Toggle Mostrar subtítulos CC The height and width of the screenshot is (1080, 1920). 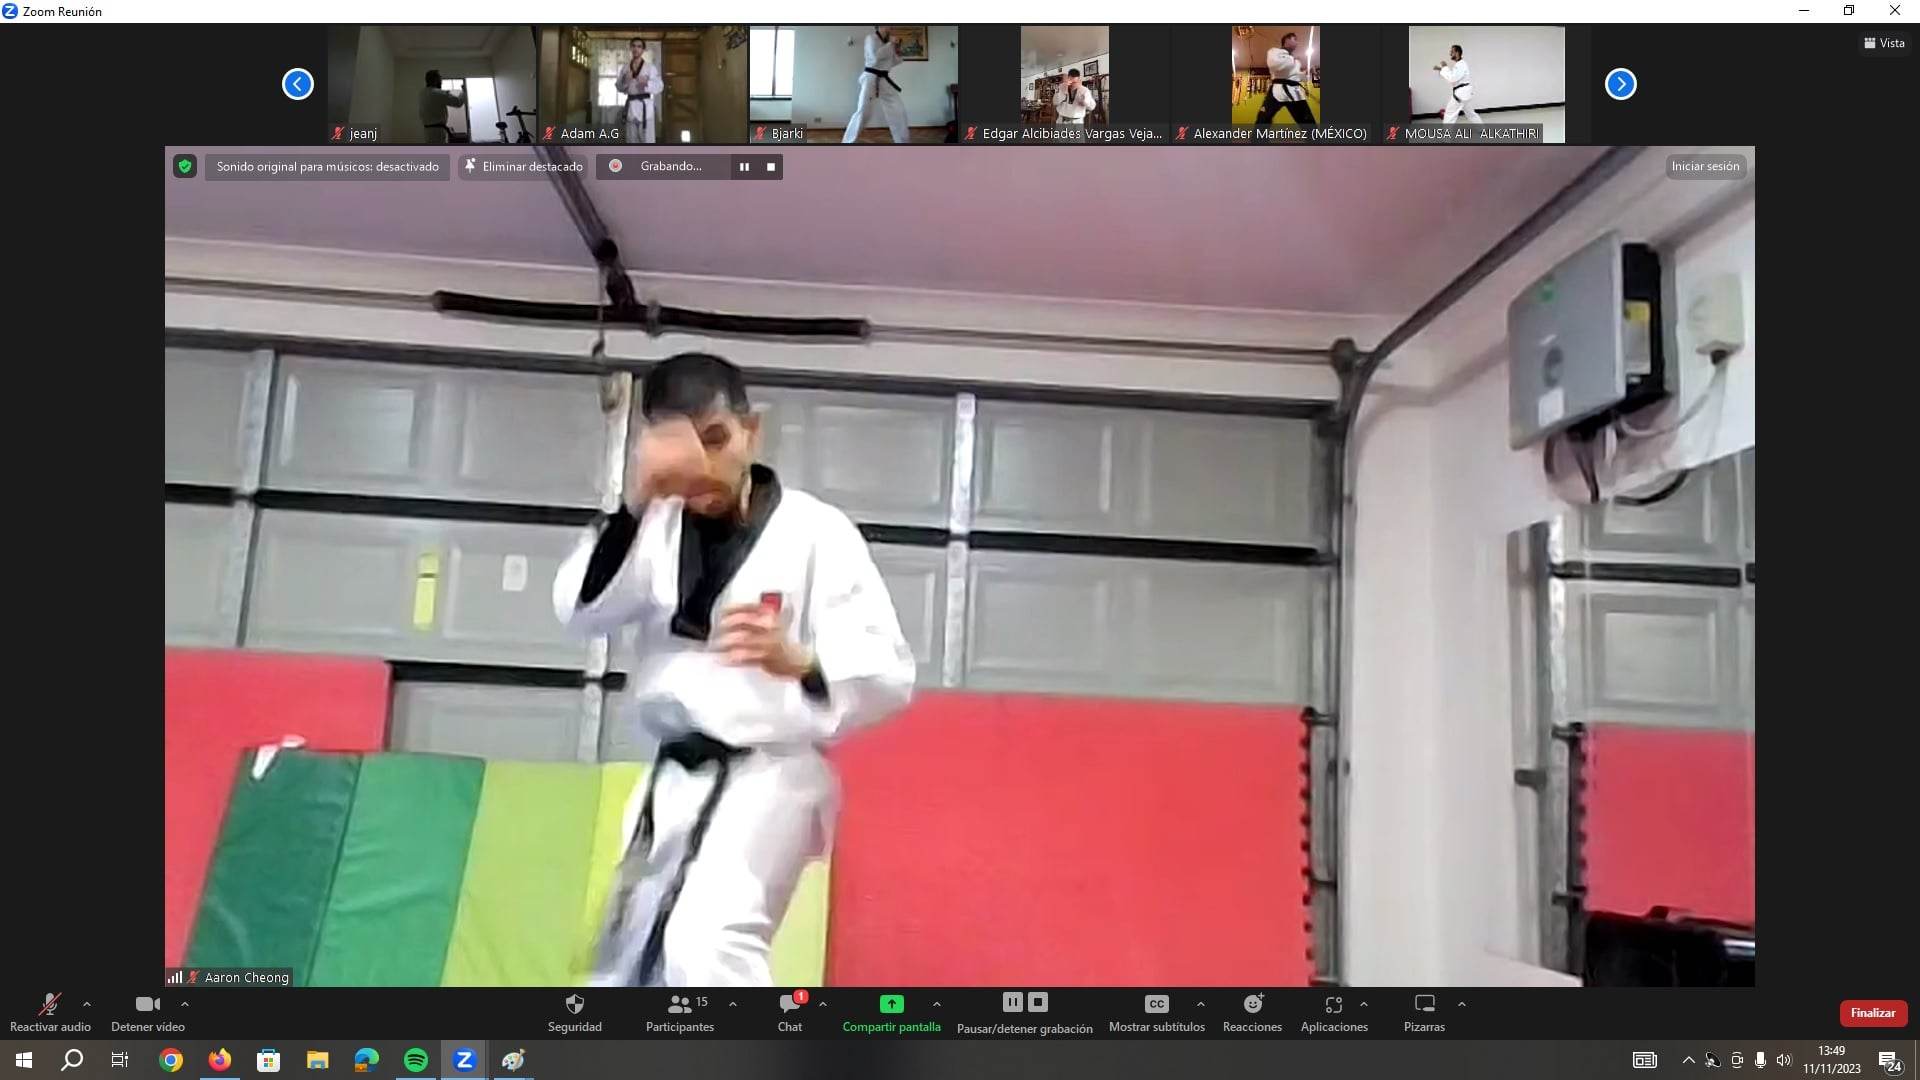[1157, 1012]
